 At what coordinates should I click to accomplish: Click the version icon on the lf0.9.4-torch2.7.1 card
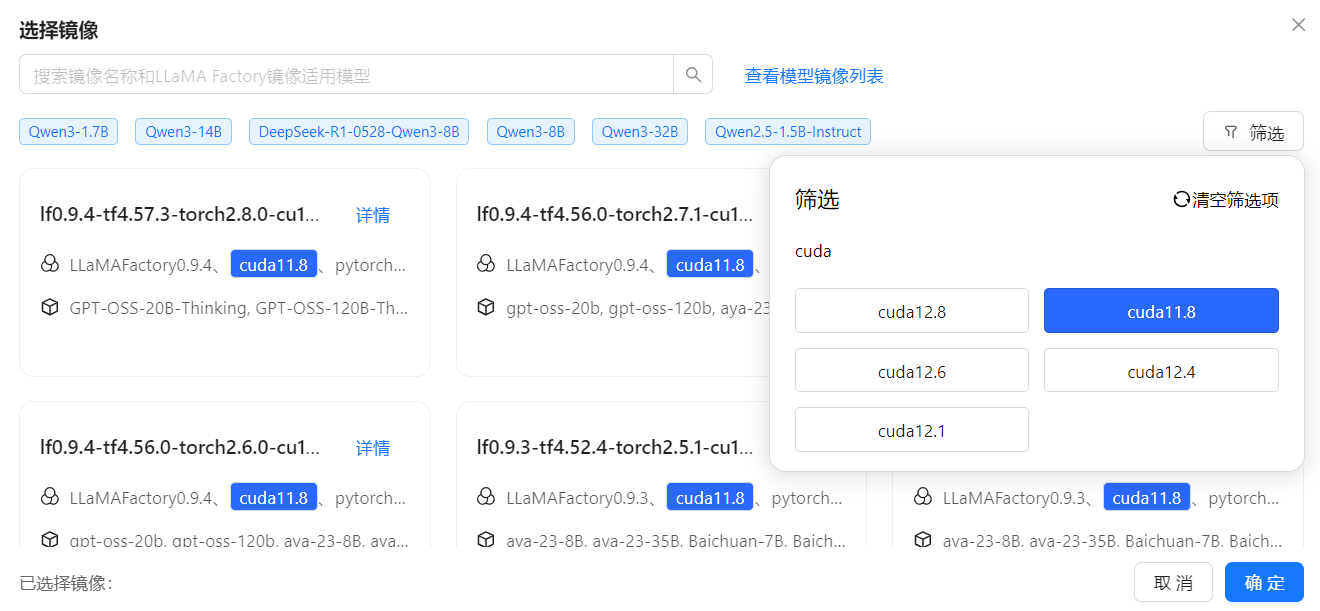(x=486, y=264)
